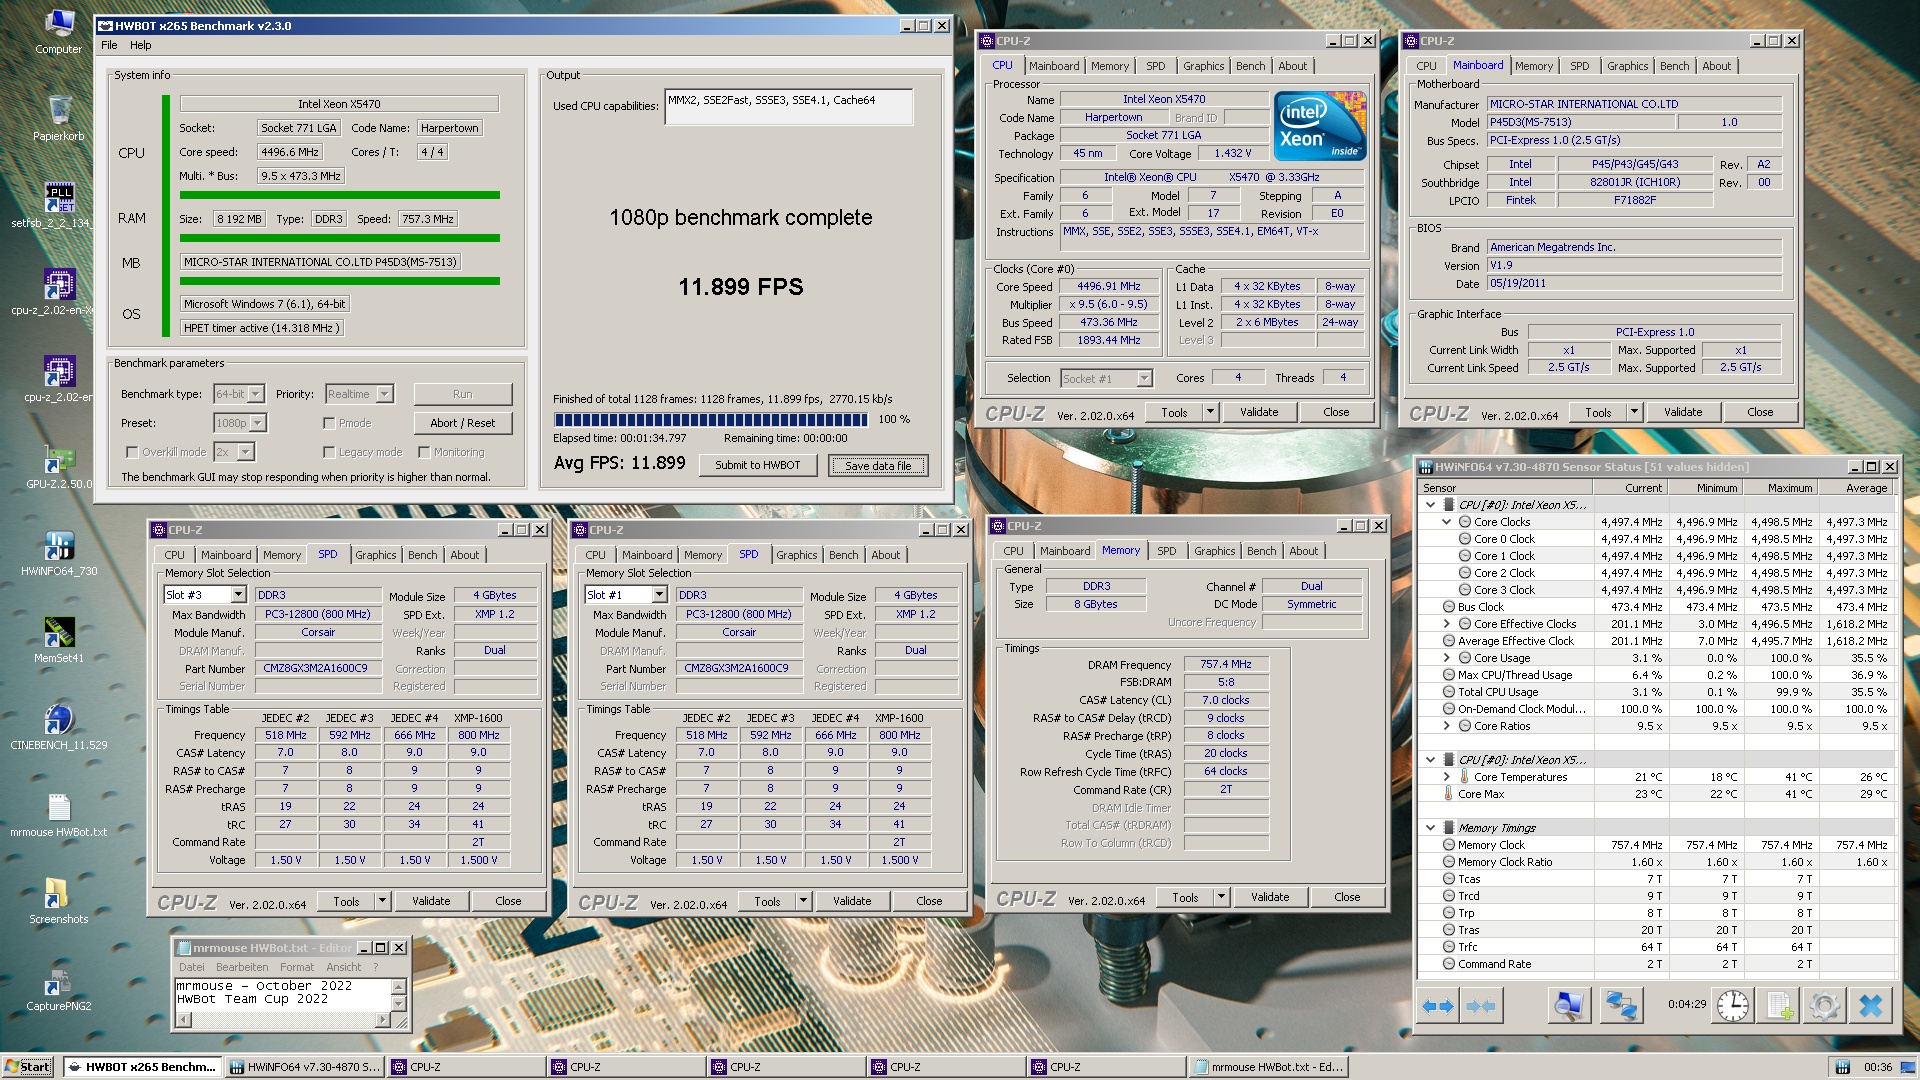
Task: Switch to About tab in CPU-Z Memory window
Action: pos(1303,551)
